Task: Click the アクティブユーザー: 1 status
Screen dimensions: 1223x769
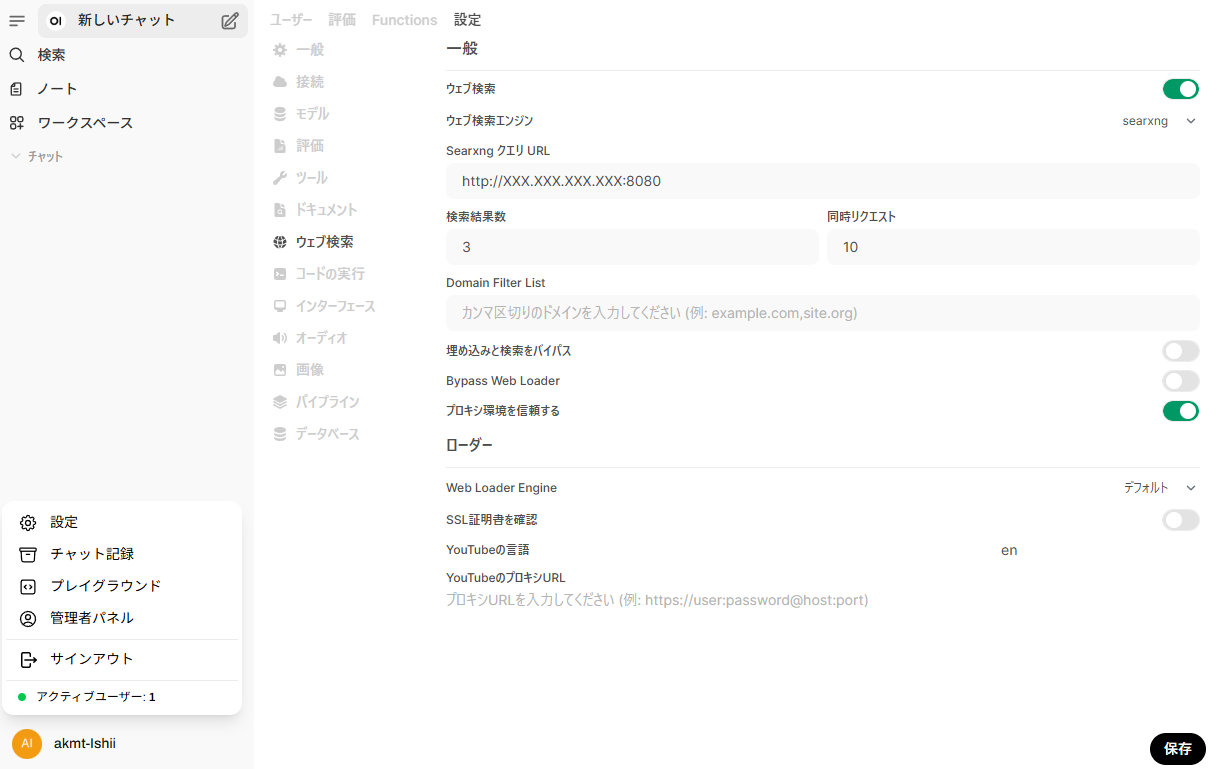Action: pyautogui.click(x=96, y=697)
